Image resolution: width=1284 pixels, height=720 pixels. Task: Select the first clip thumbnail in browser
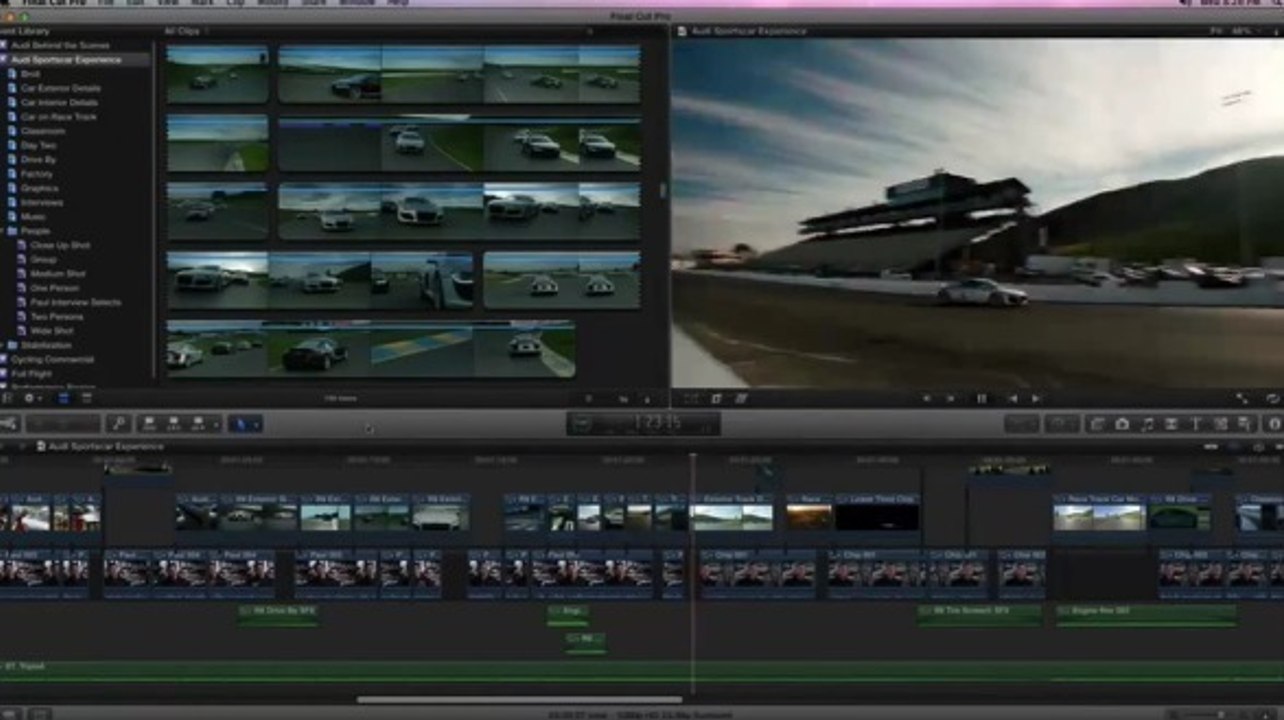[218, 74]
